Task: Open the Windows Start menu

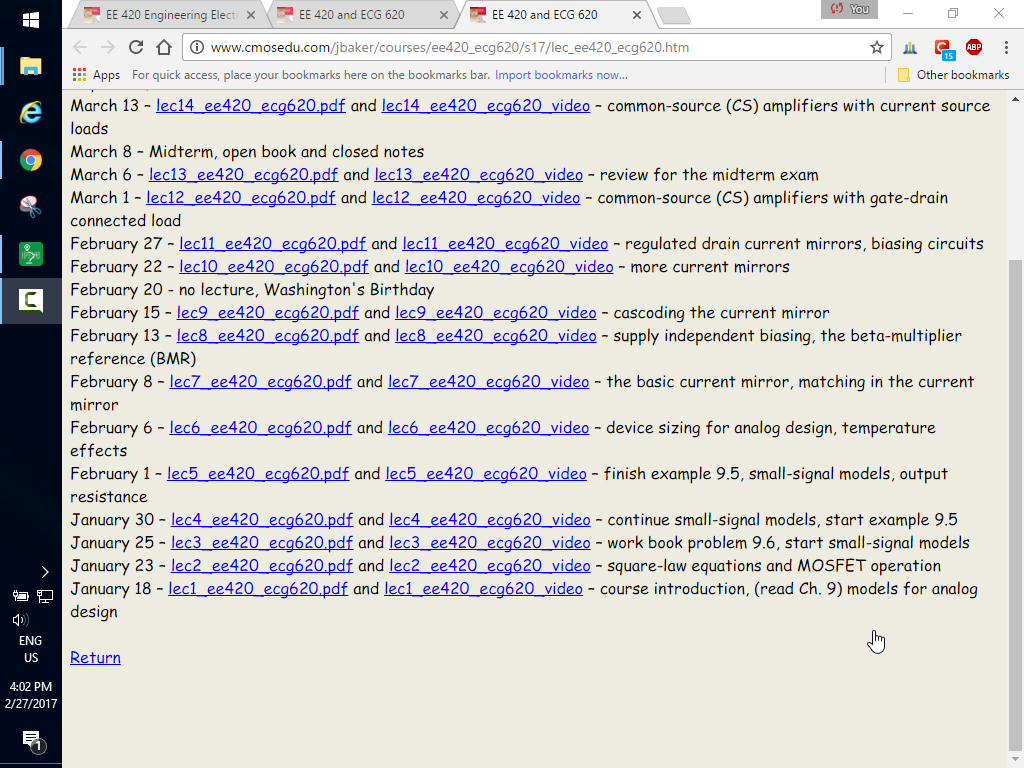Action: point(31,20)
